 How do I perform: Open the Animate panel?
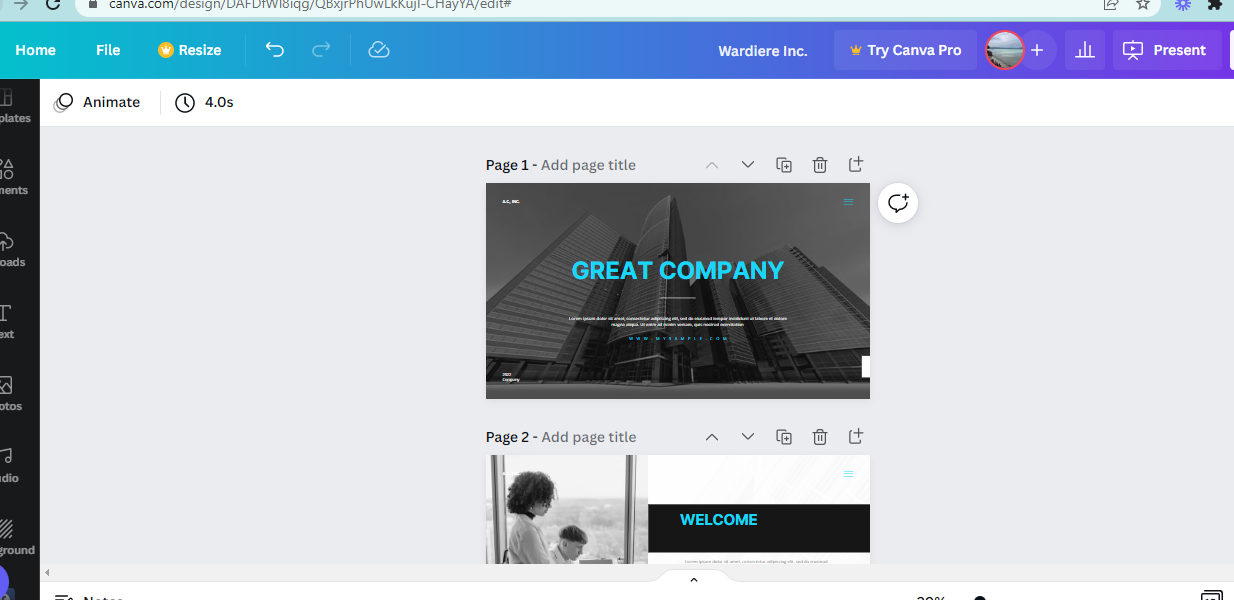[x=98, y=102]
